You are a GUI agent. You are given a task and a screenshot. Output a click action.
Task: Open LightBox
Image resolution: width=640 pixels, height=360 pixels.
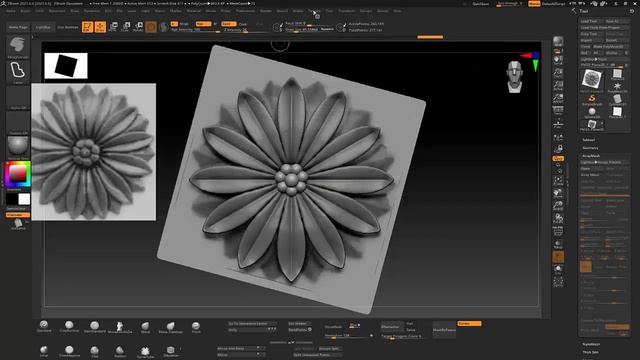point(43,27)
